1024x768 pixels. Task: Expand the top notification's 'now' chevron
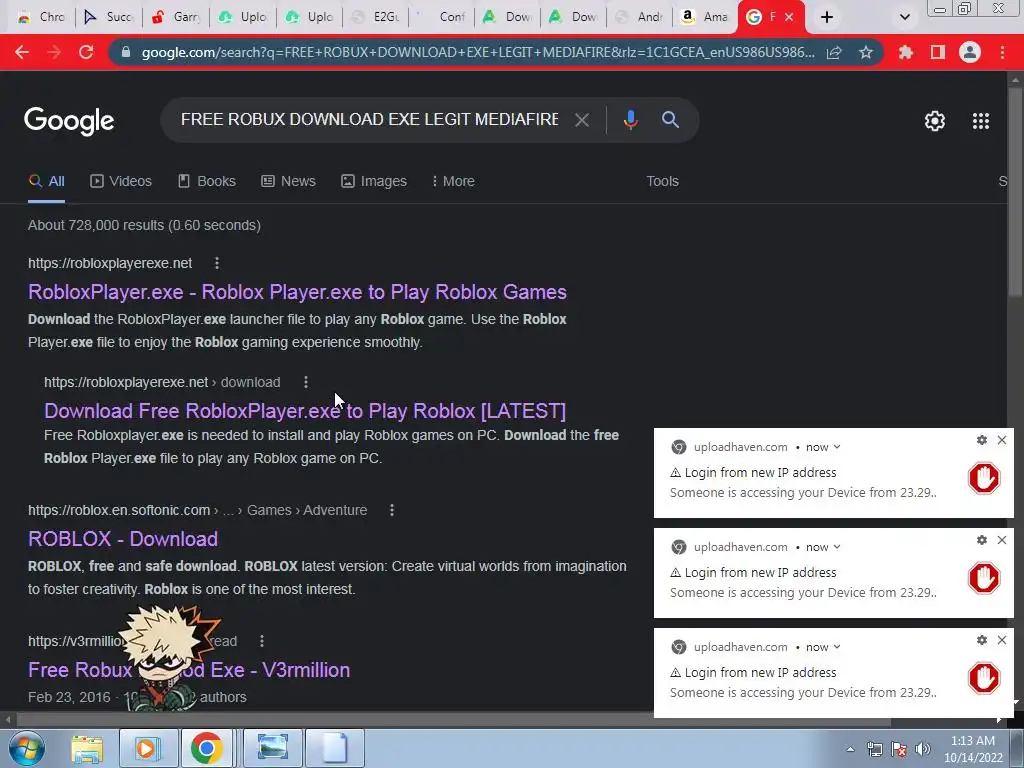click(x=837, y=447)
